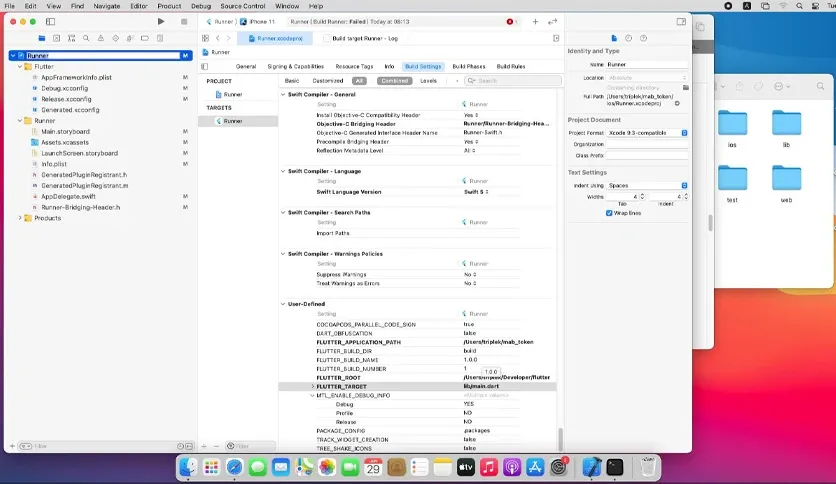The width and height of the screenshot is (836, 484).
Task: Choose containing directory folder icon
Action: tap(686, 87)
